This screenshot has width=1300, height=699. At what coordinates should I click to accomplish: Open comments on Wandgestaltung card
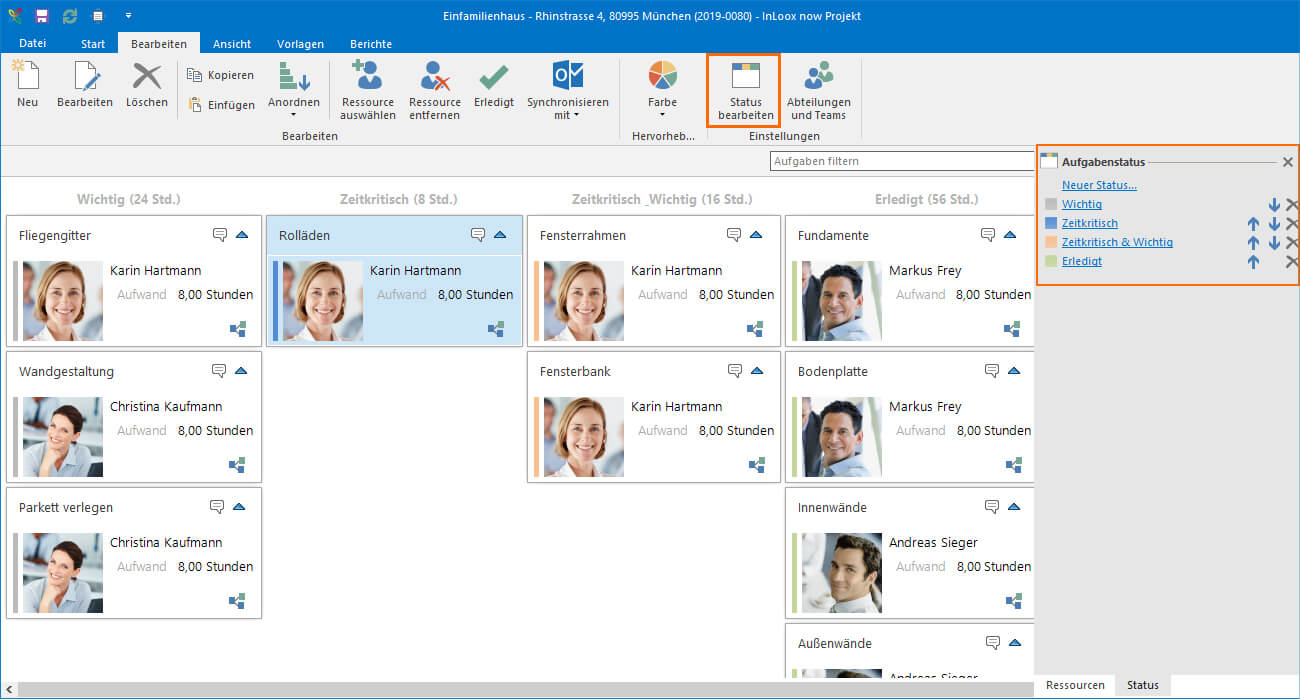tap(220, 371)
